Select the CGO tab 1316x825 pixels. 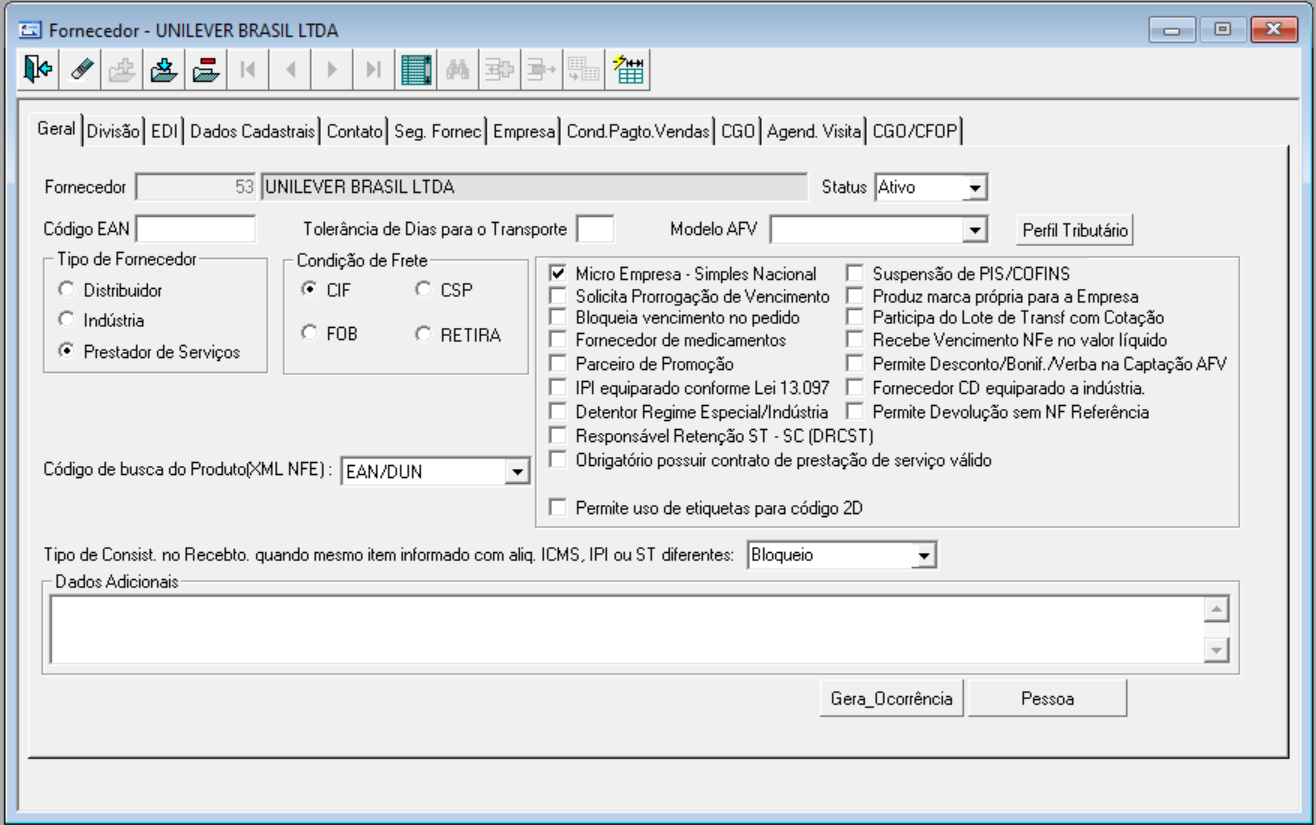[738, 131]
